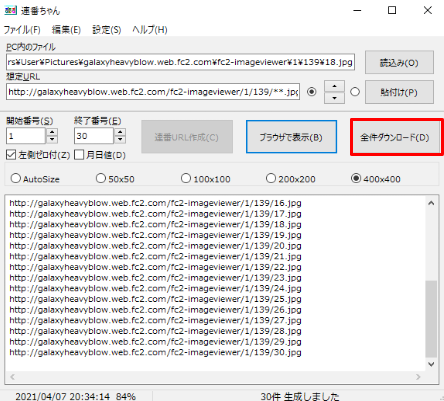Decrease 終了番号 with down arrow
The width and height of the screenshot is (444, 401).
(120, 140)
